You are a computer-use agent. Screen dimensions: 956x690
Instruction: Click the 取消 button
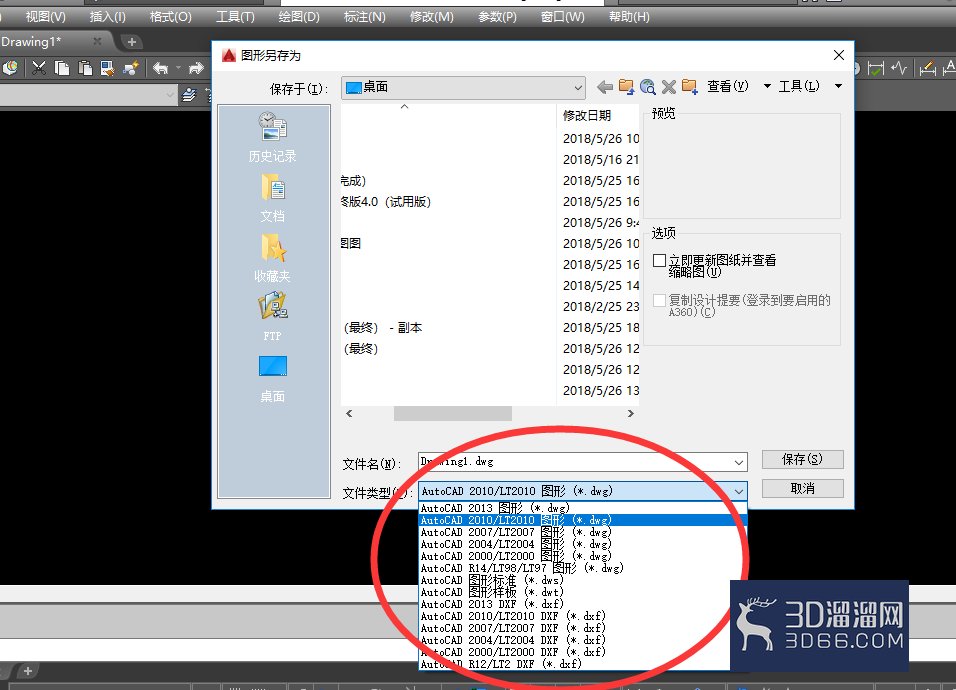point(802,488)
